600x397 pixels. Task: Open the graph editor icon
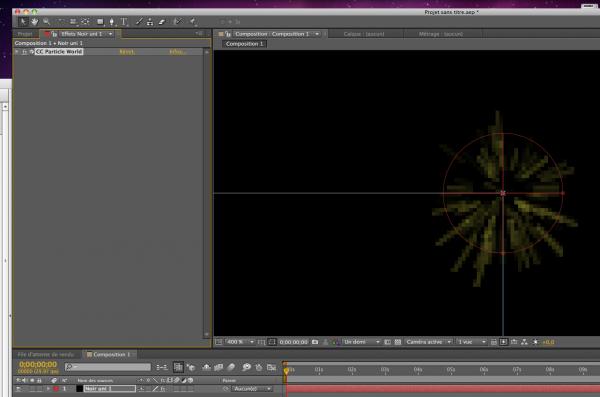271,368
